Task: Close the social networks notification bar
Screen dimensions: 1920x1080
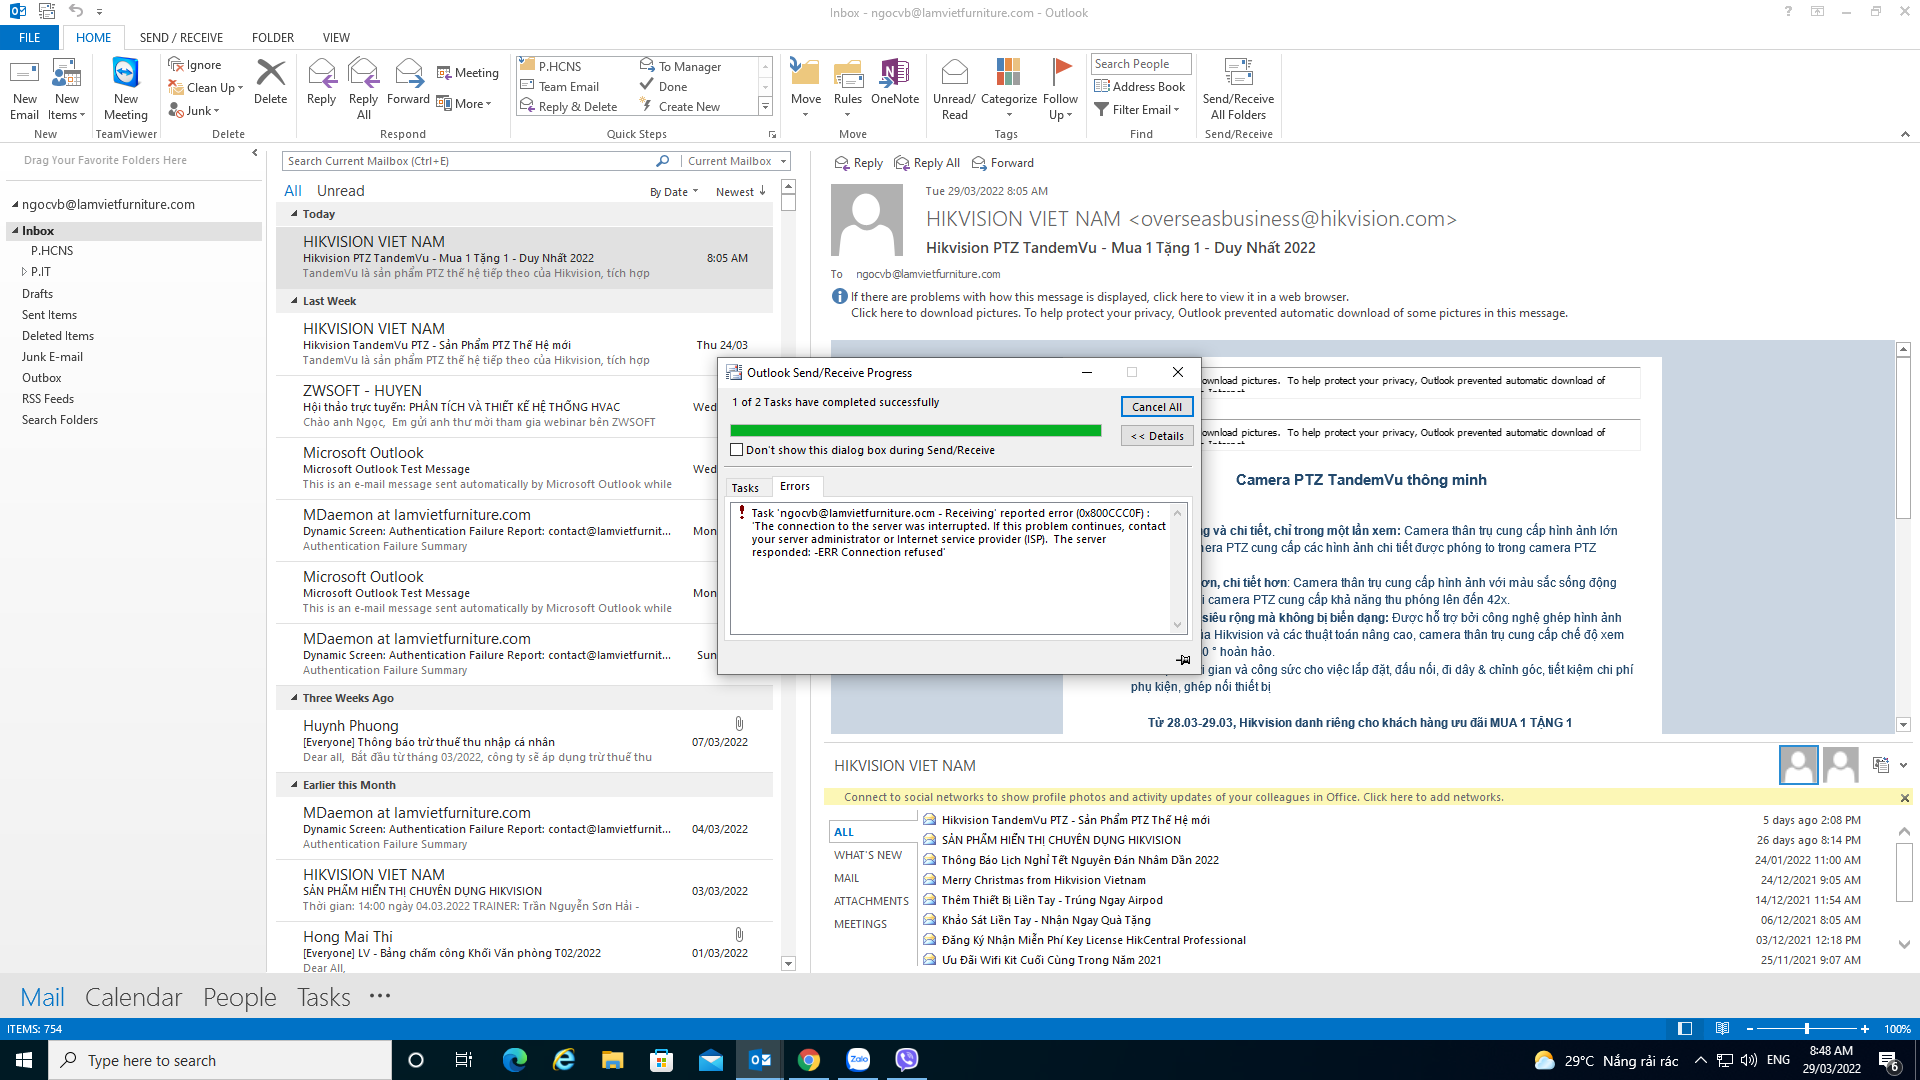Action: pos(1905,798)
